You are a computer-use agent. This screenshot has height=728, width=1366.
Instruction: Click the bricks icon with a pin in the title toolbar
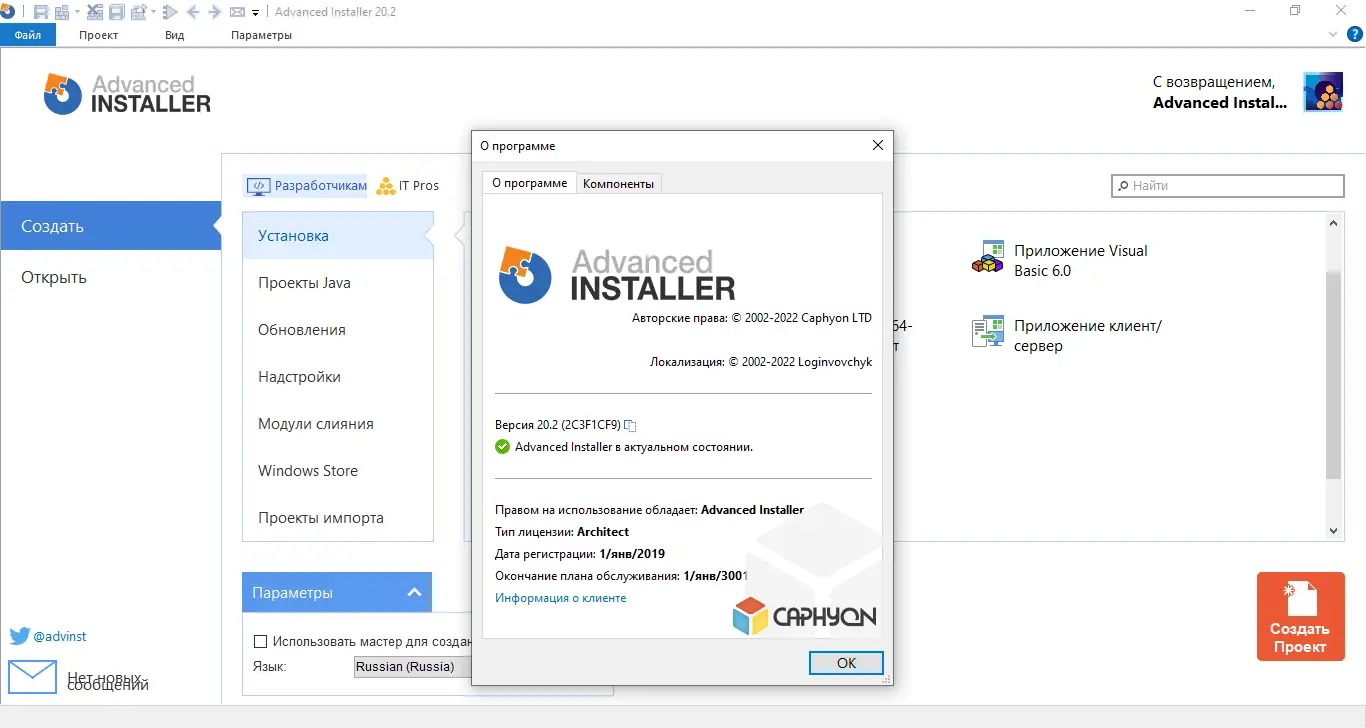pyautogui.click(x=138, y=12)
